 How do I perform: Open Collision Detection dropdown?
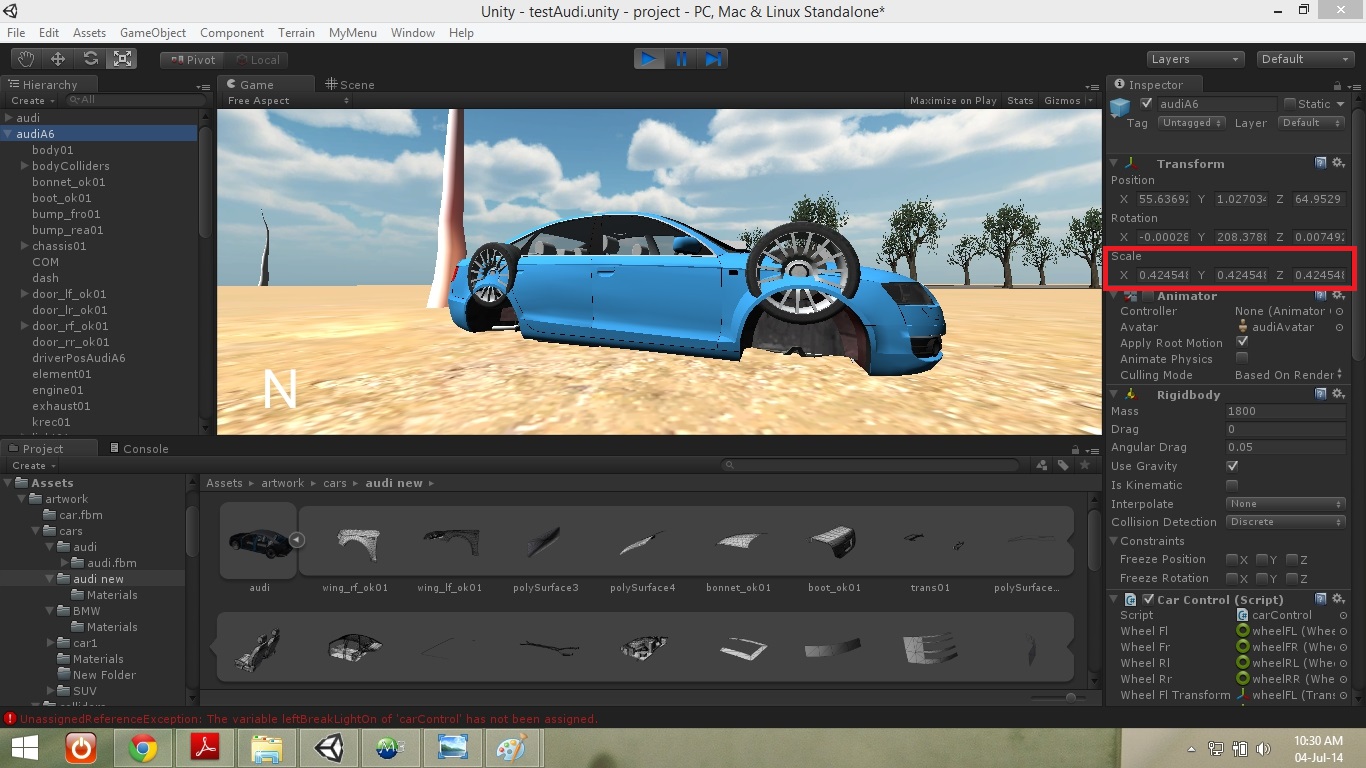click(x=1286, y=522)
